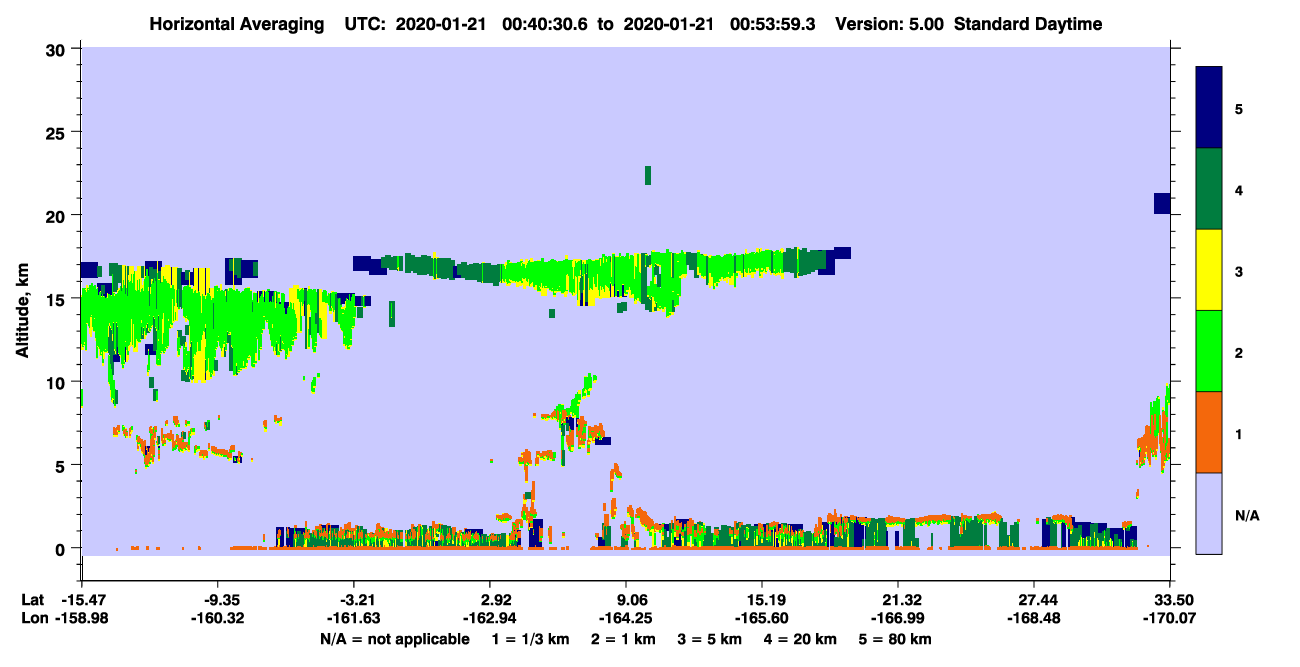Click the '2 = 1 km' legend entry
The height and width of the screenshot is (667, 1300).
click(x=623, y=639)
